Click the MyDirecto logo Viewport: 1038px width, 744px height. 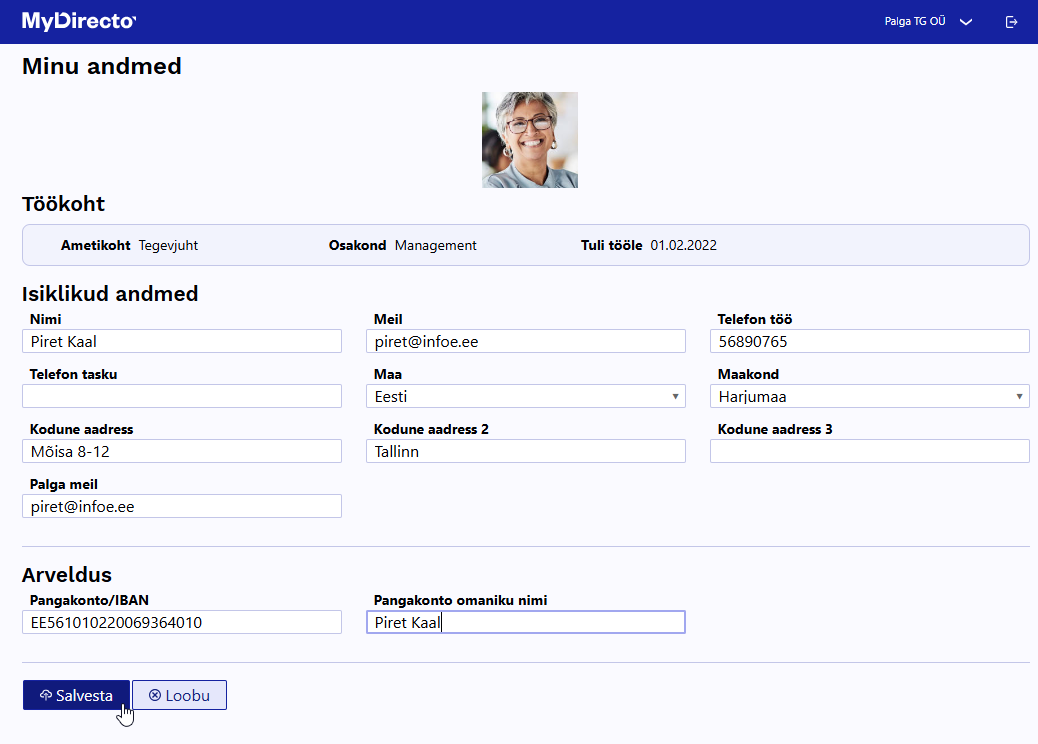[79, 21]
